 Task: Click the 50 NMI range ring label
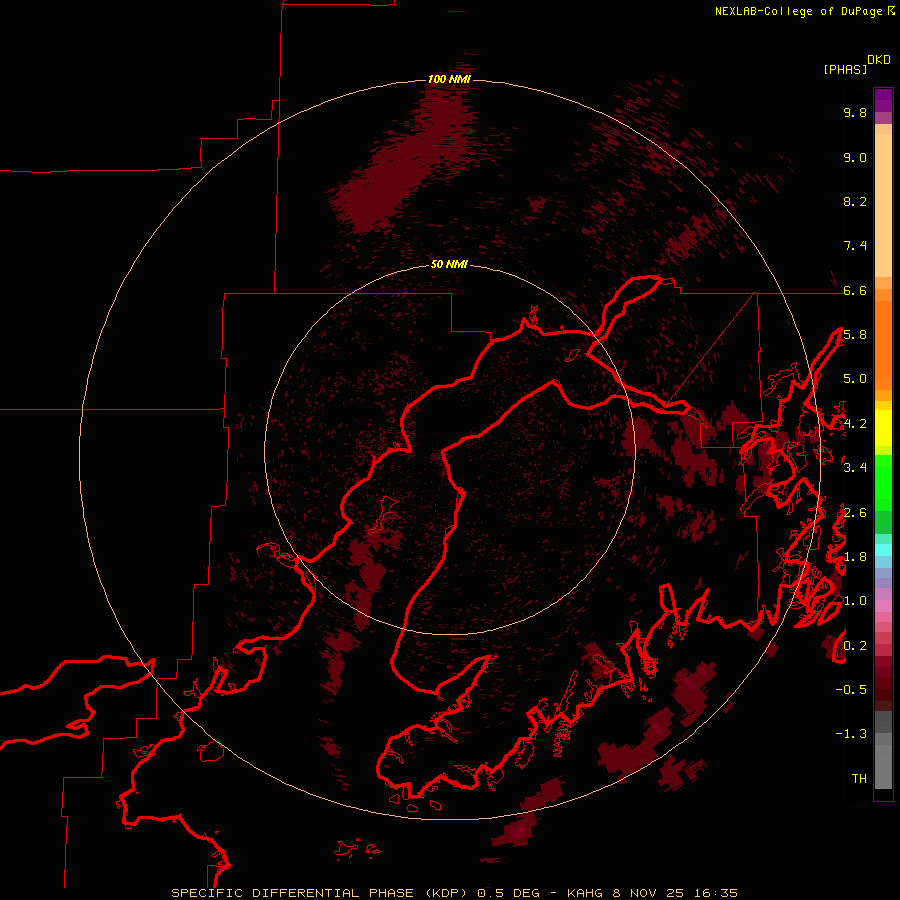coord(449,264)
